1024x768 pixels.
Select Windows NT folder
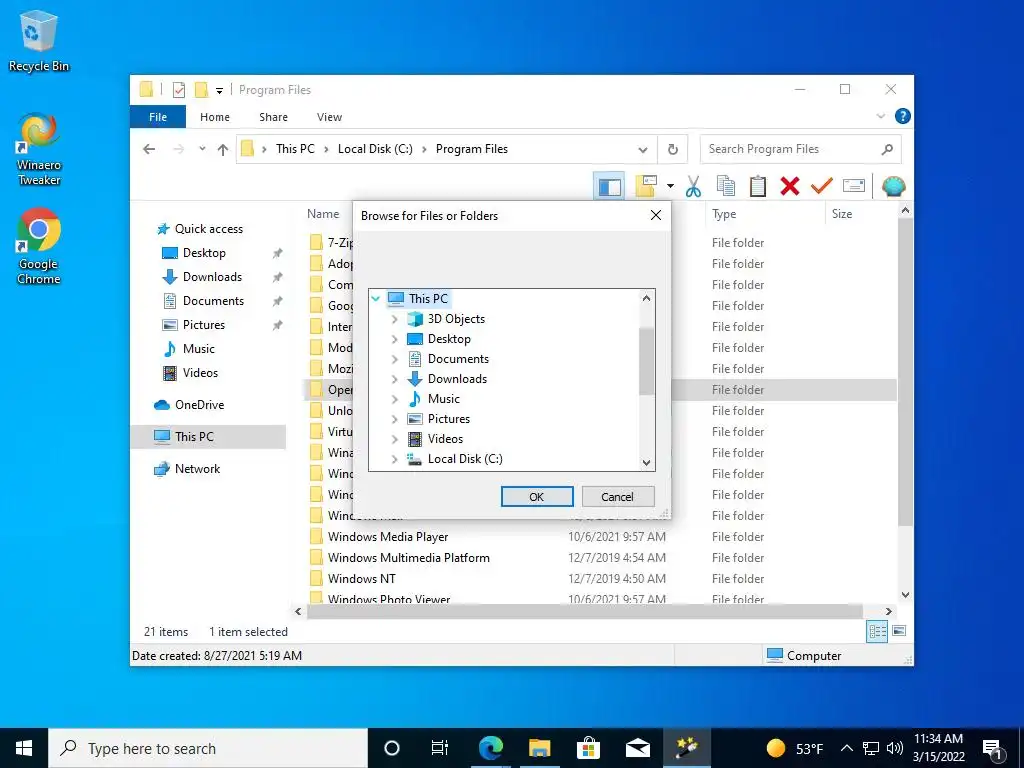click(x=361, y=579)
